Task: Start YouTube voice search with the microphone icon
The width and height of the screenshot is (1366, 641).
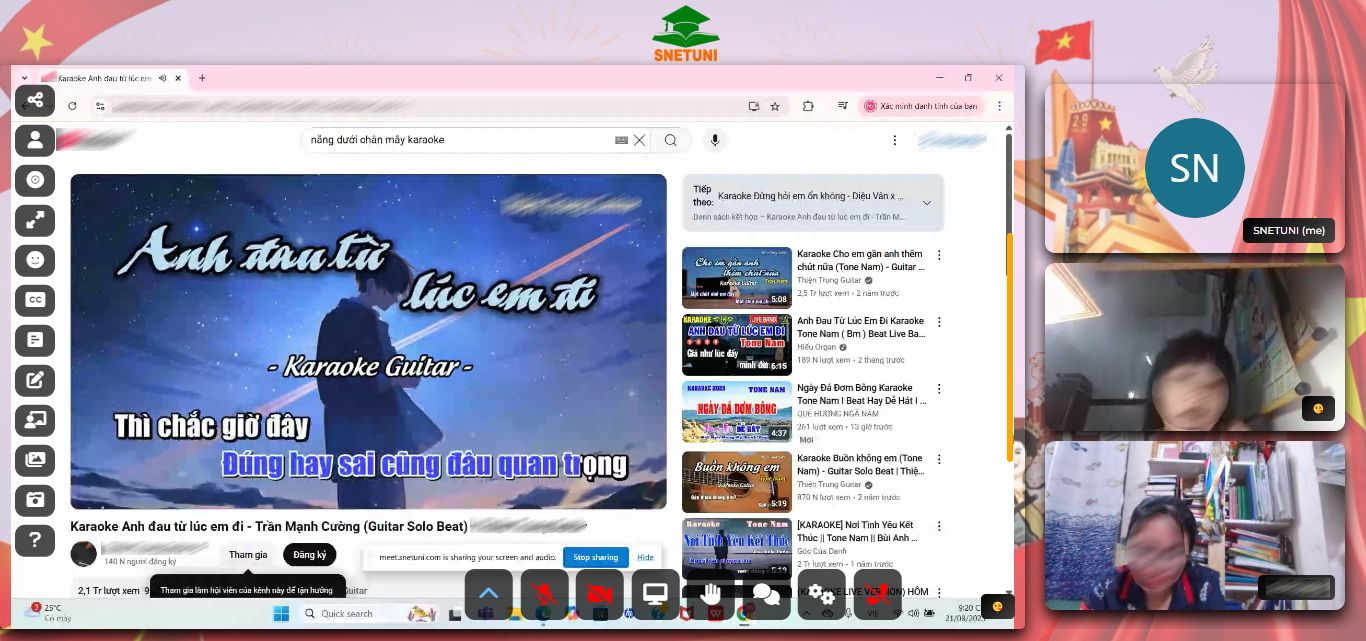Action: (715, 140)
